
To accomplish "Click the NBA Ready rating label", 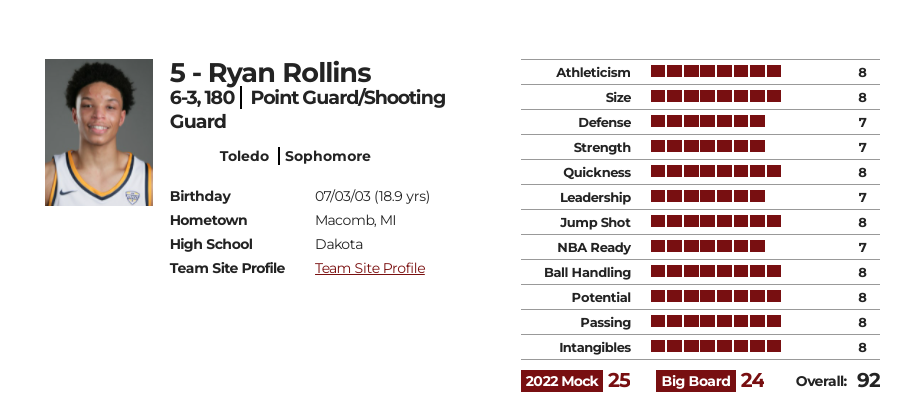I will (594, 247).
